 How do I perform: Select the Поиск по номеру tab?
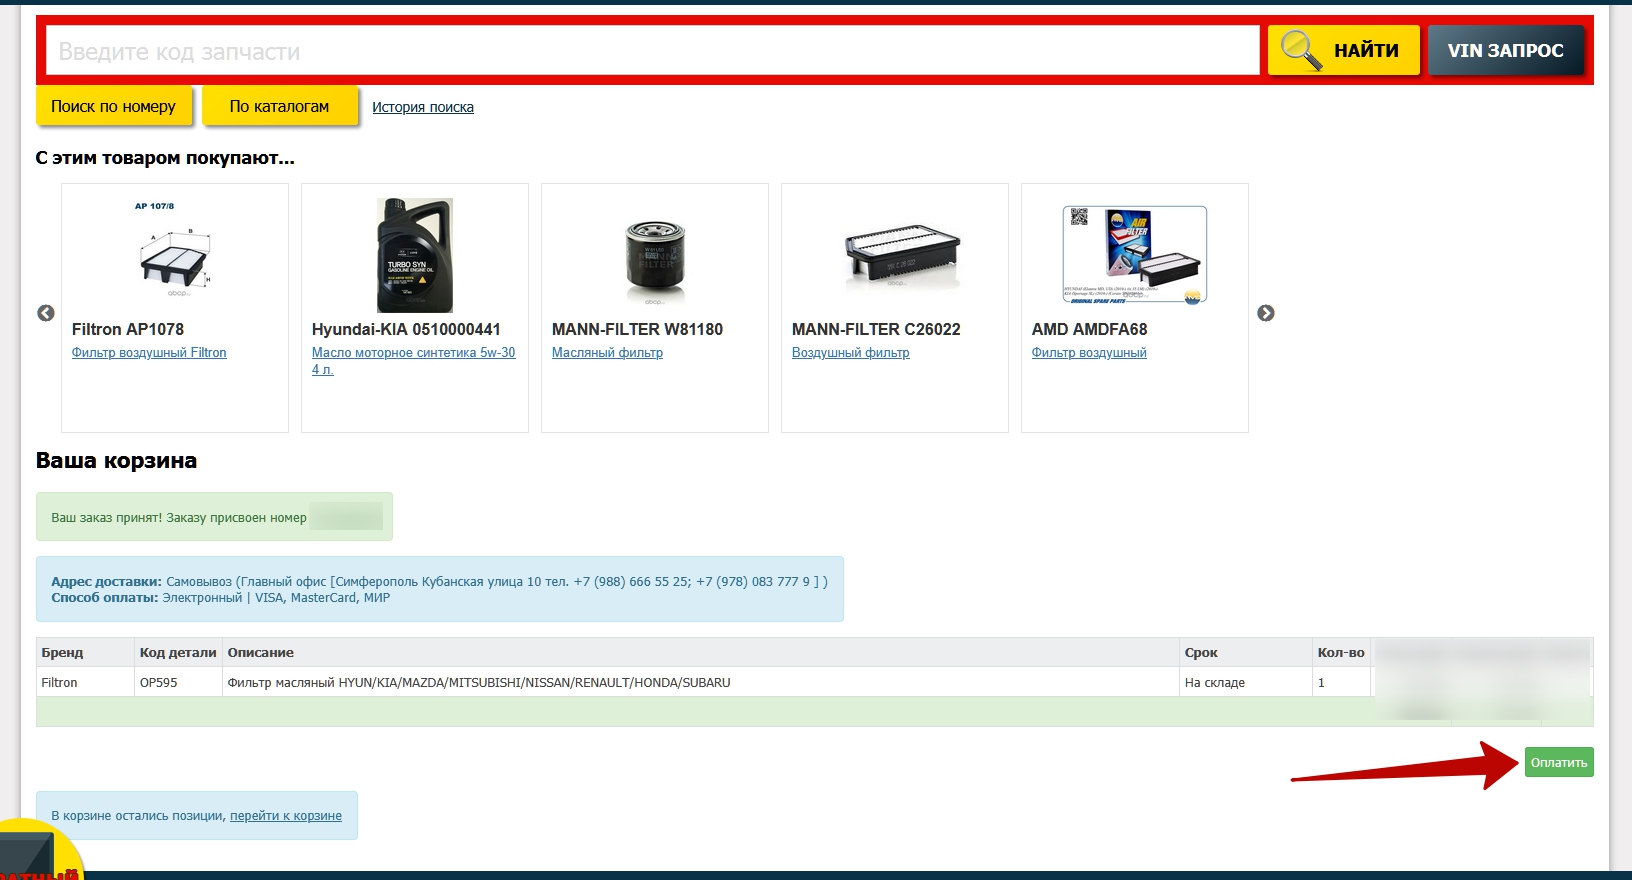[113, 106]
